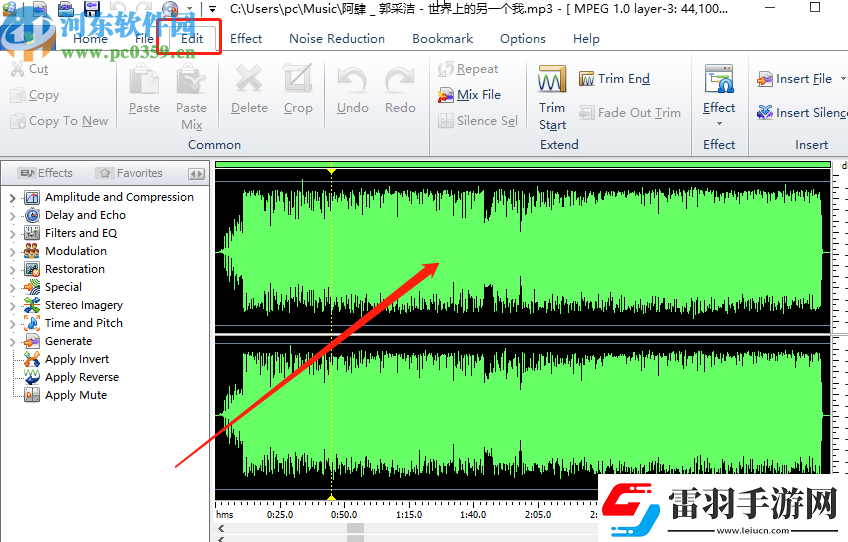
Task: Click the Cut icon in the ribbon
Action: pyautogui.click(x=17, y=69)
